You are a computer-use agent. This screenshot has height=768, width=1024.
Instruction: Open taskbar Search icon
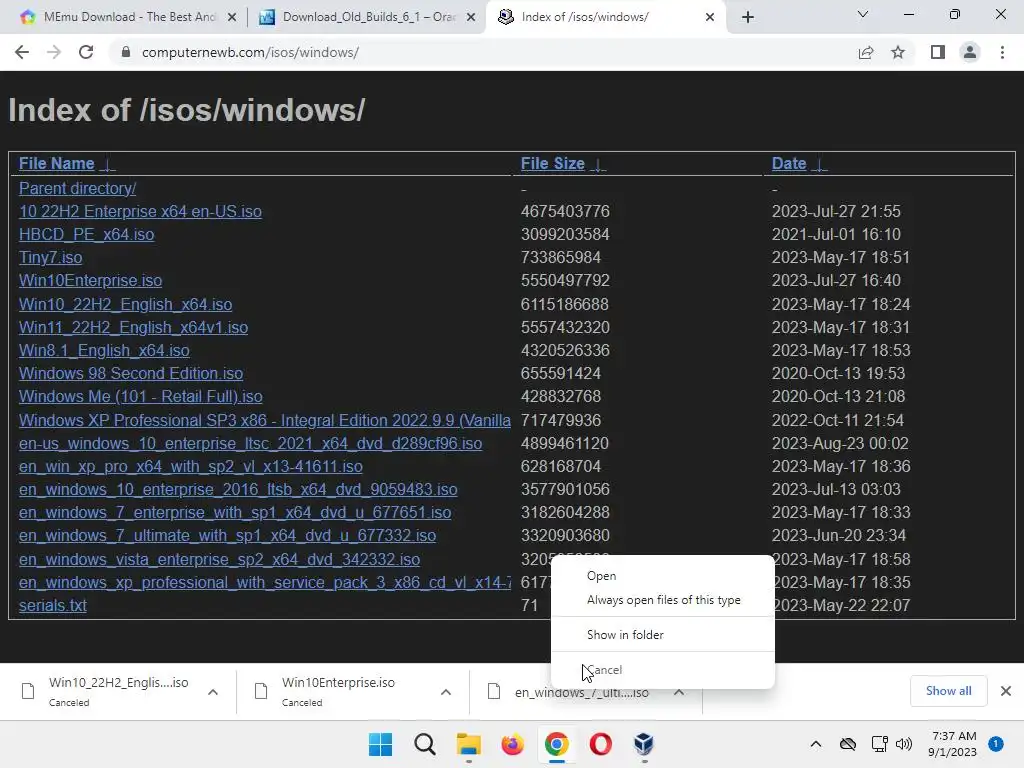pyautogui.click(x=424, y=744)
